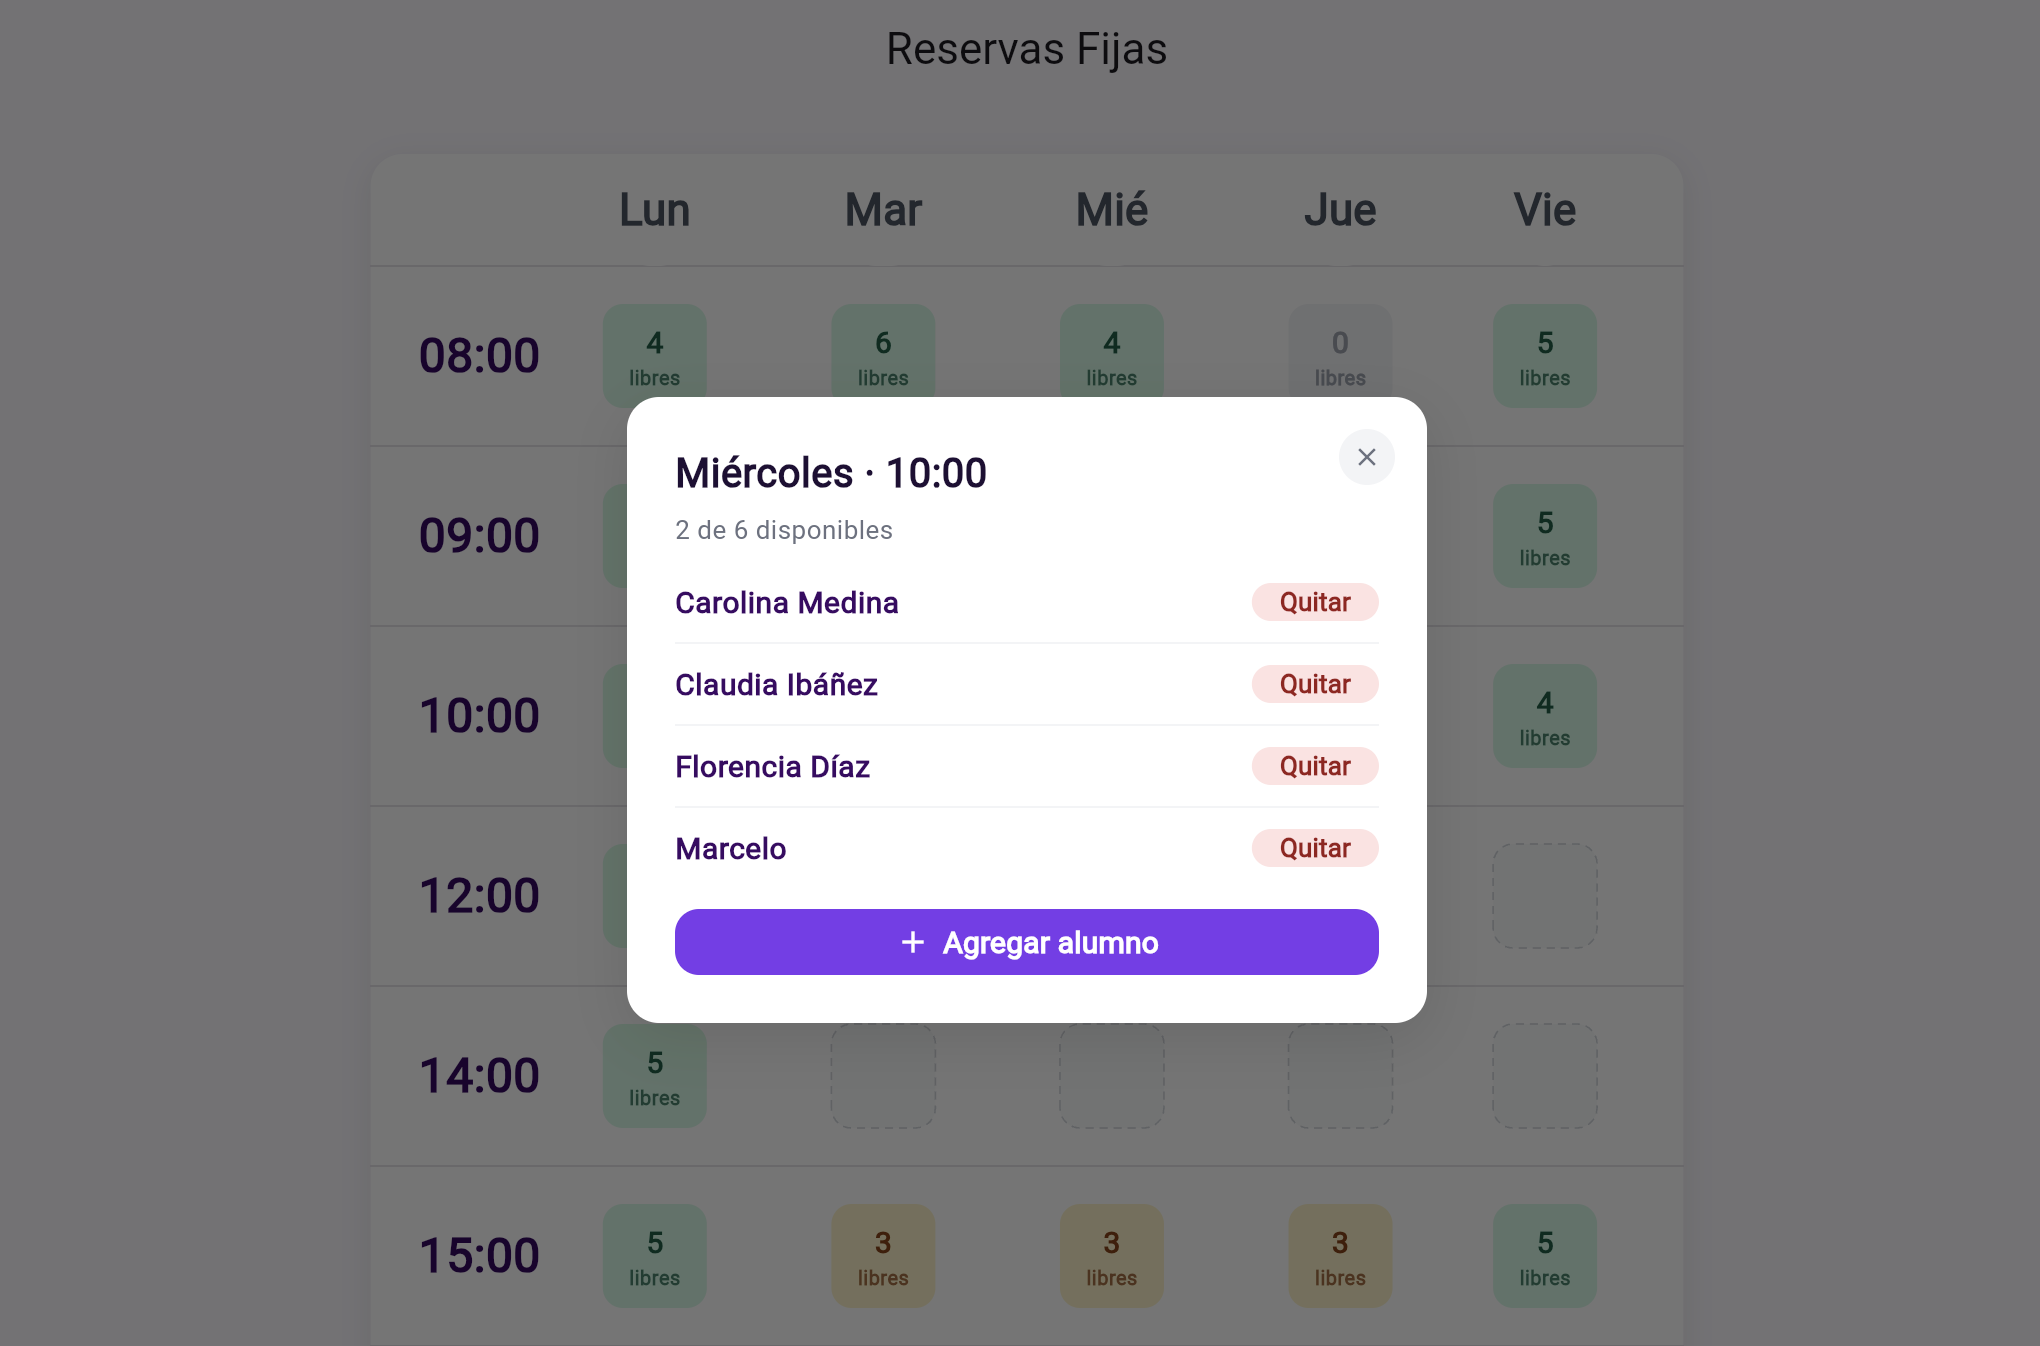The image size is (2040, 1346).
Task: Remove Florencia Díaz using Quitar
Action: [x=1314, y=766]
